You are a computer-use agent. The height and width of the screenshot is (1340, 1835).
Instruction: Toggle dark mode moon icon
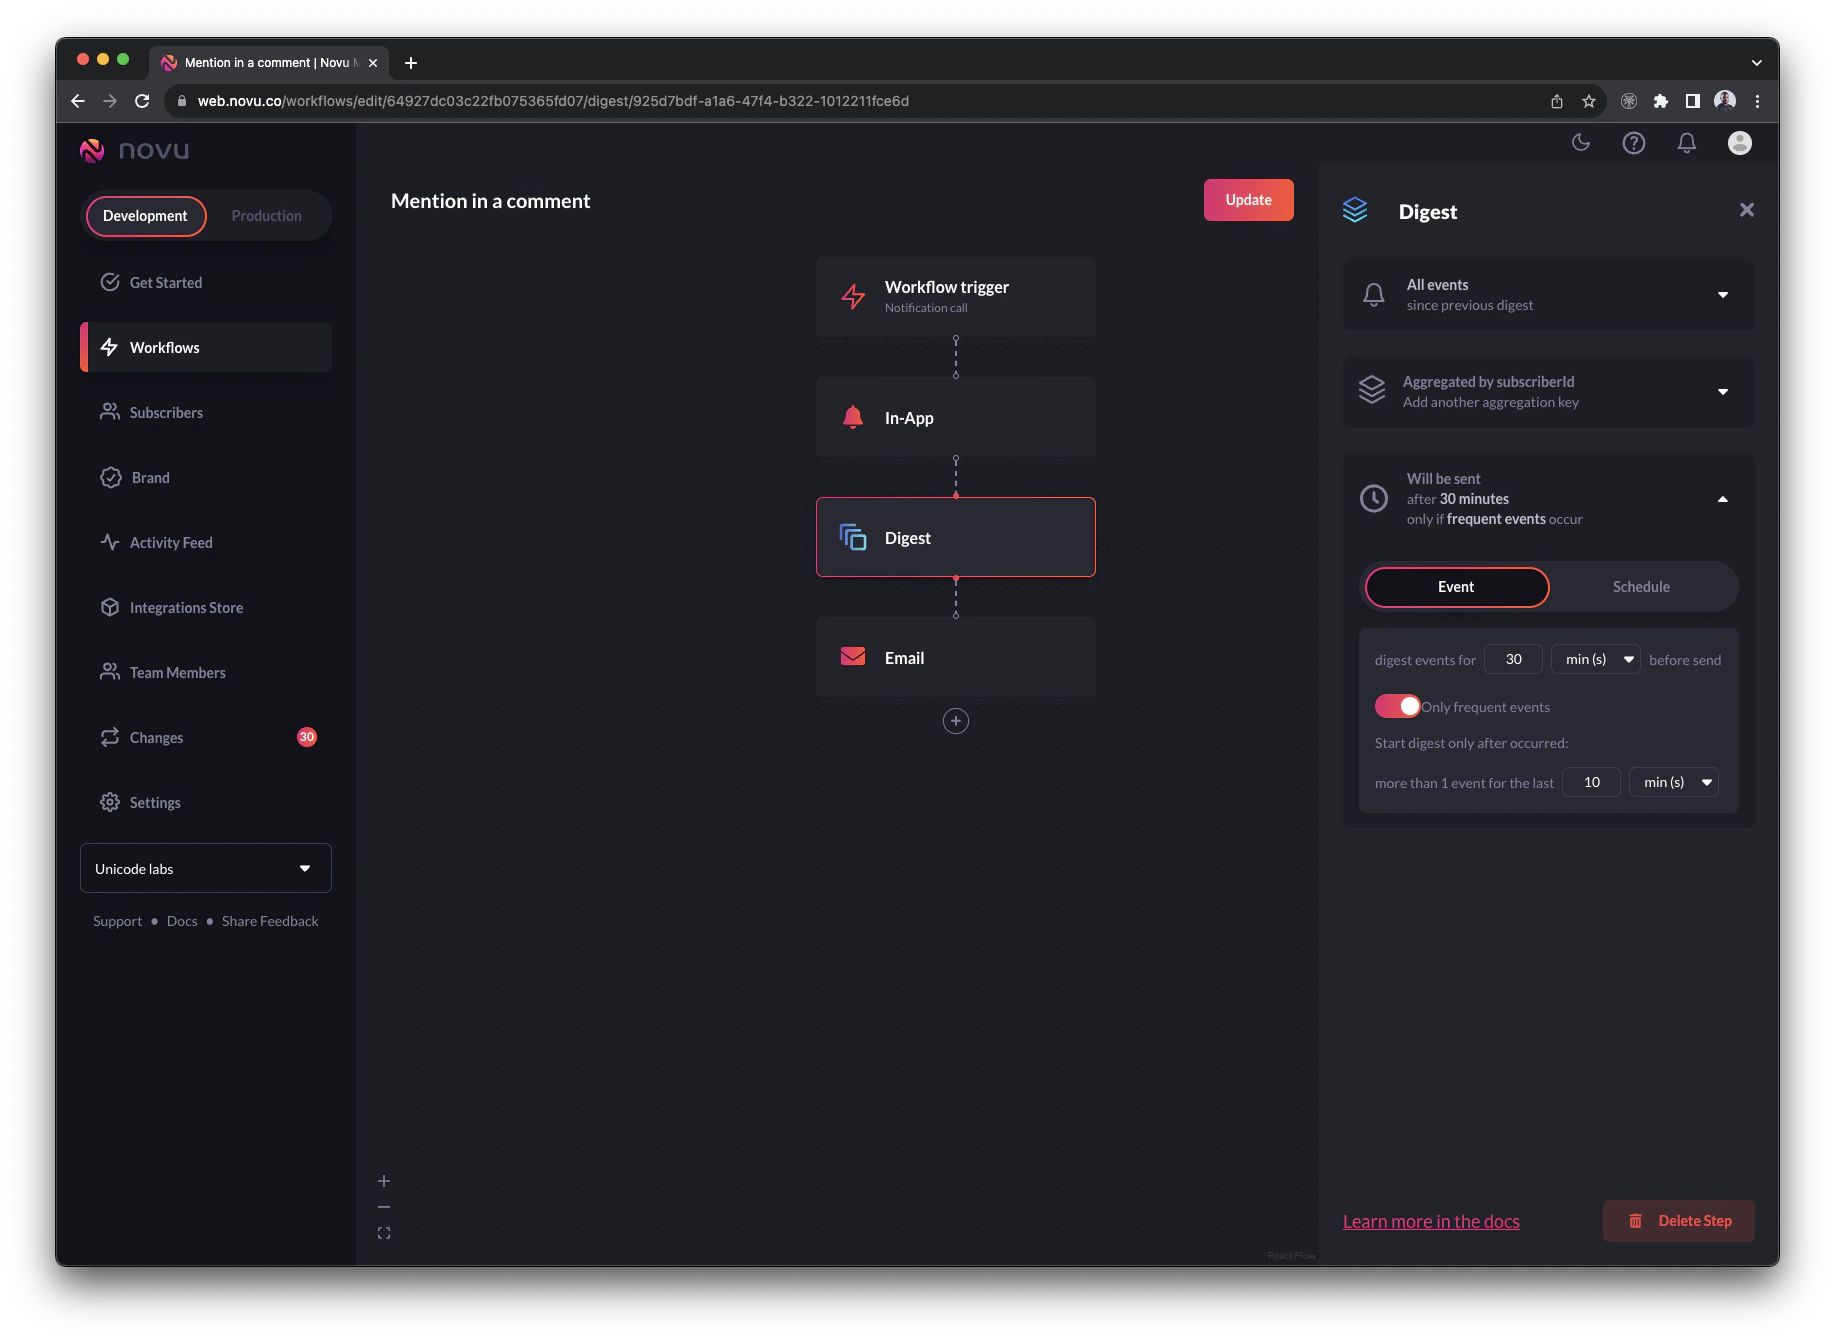click(1581, 143)
